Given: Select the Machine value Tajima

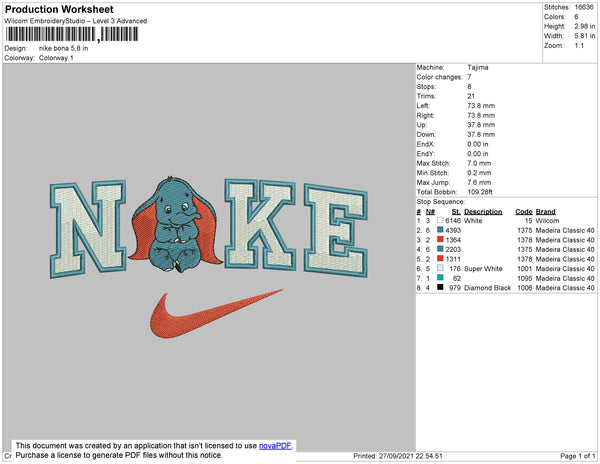Looking at the screenshot, I should pos(478,67).
